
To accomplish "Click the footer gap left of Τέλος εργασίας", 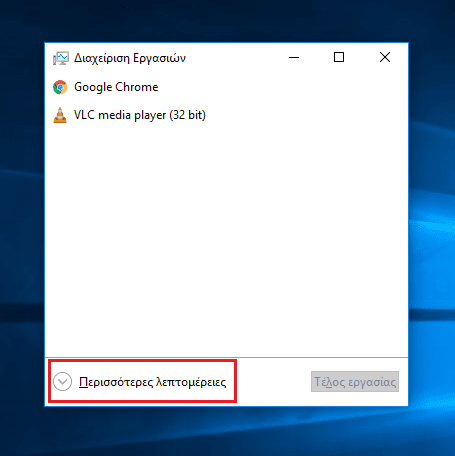I will 274,382.
